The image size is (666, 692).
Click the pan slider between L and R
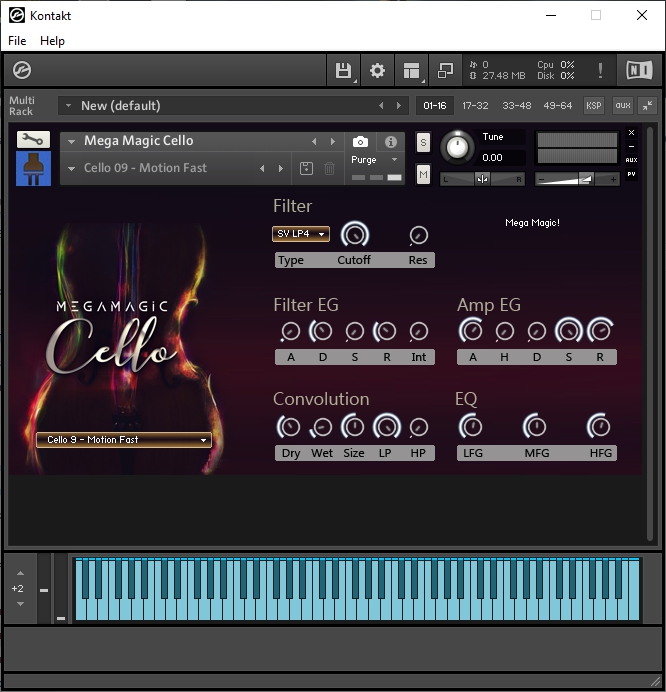pos(483,179)
